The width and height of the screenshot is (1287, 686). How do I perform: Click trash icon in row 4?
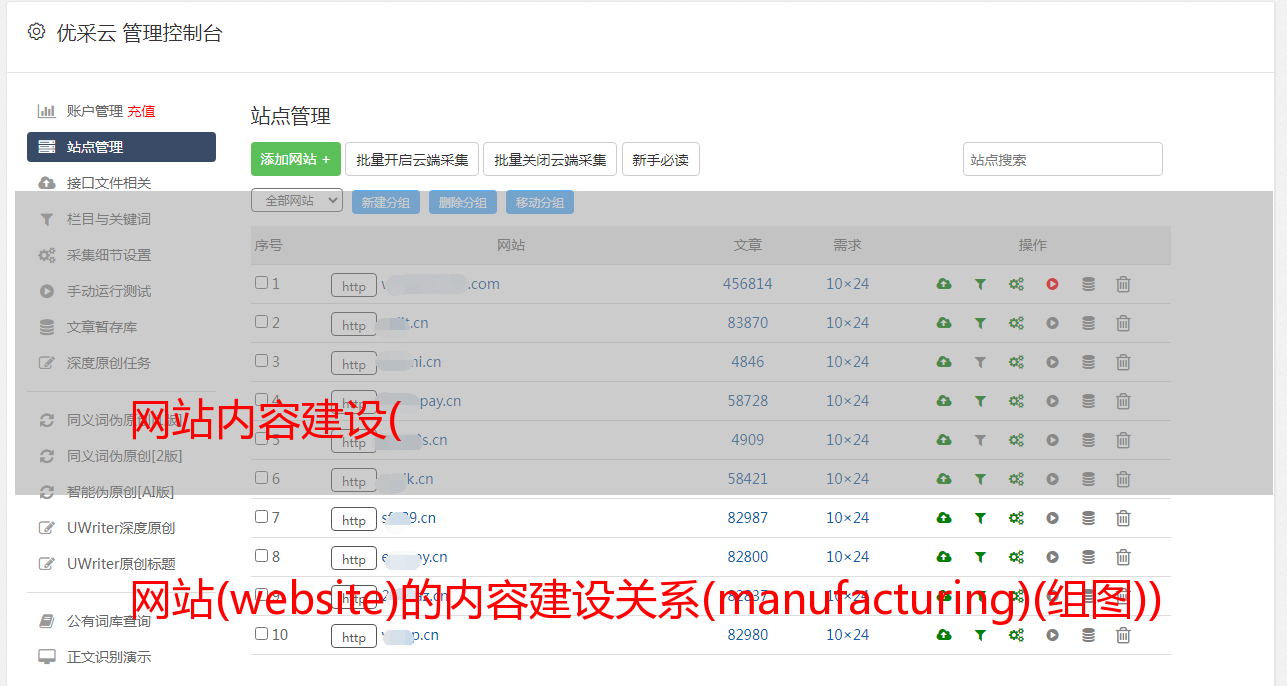1123,401
